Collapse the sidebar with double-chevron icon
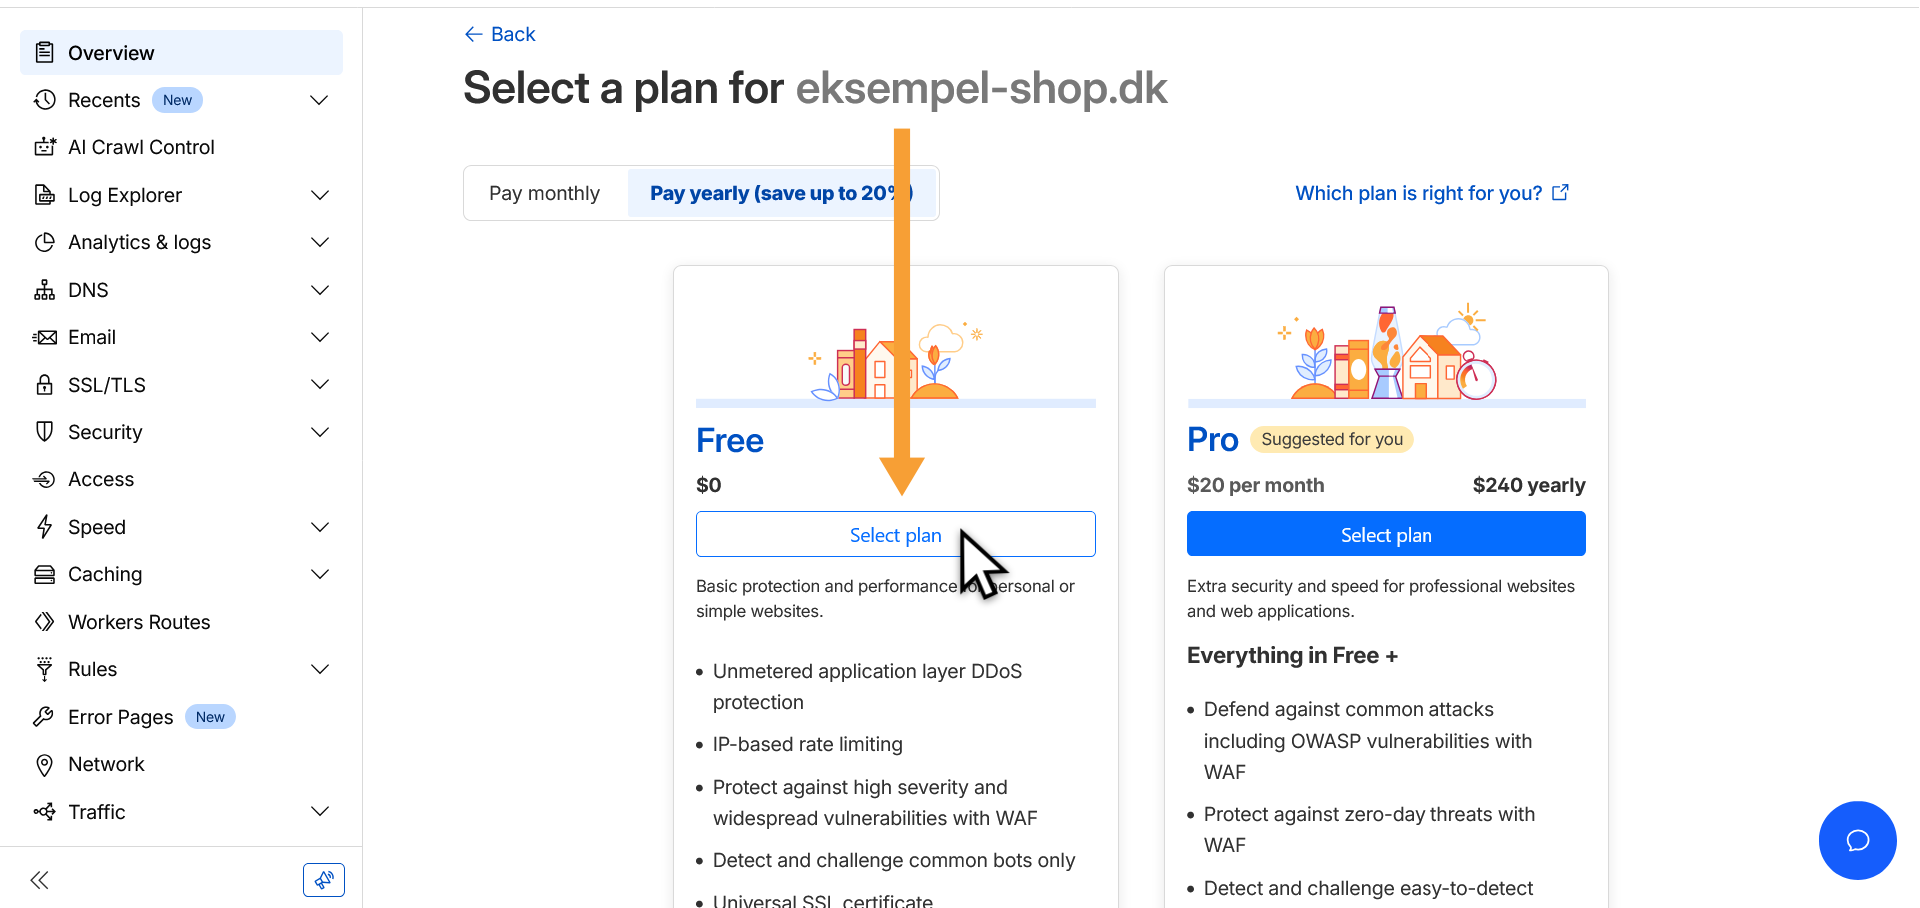Image resolution: width=1920 pixels, height=908 pixels. point(40,880)
